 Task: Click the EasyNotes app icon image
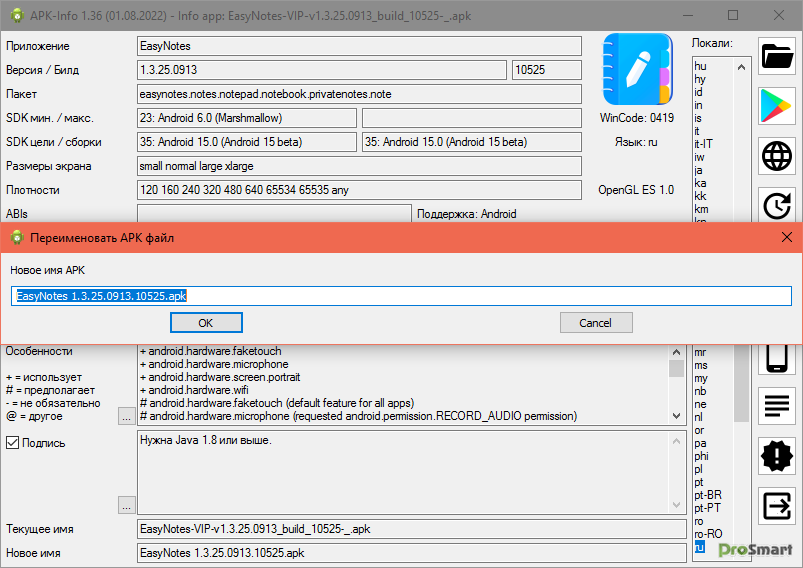(x=636, y=71)
